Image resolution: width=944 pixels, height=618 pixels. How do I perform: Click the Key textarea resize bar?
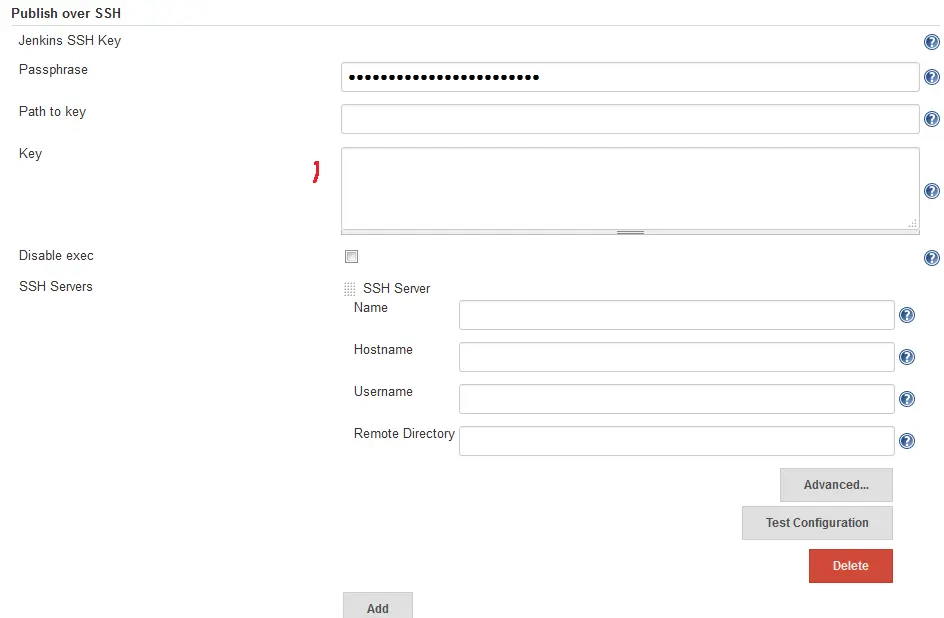point(630,232)
